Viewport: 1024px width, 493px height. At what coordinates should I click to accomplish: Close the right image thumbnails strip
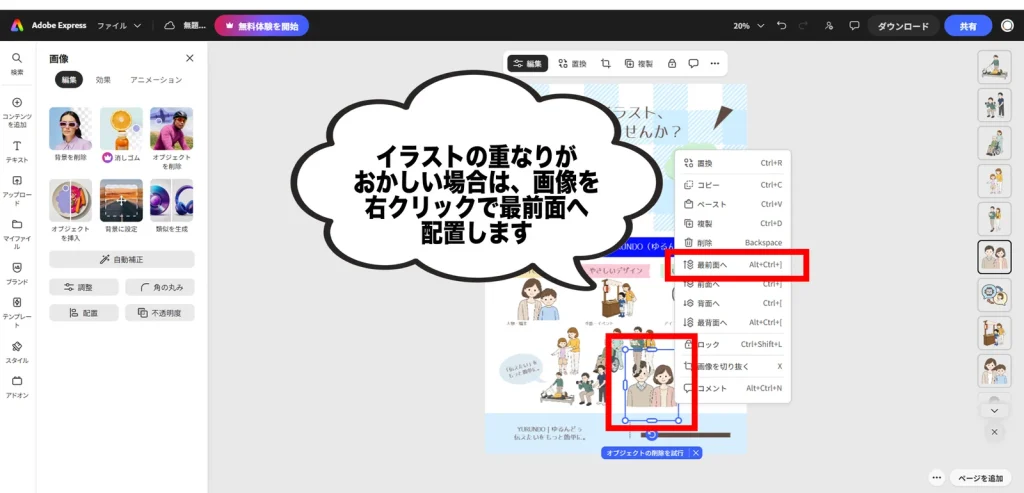[995, 432]
